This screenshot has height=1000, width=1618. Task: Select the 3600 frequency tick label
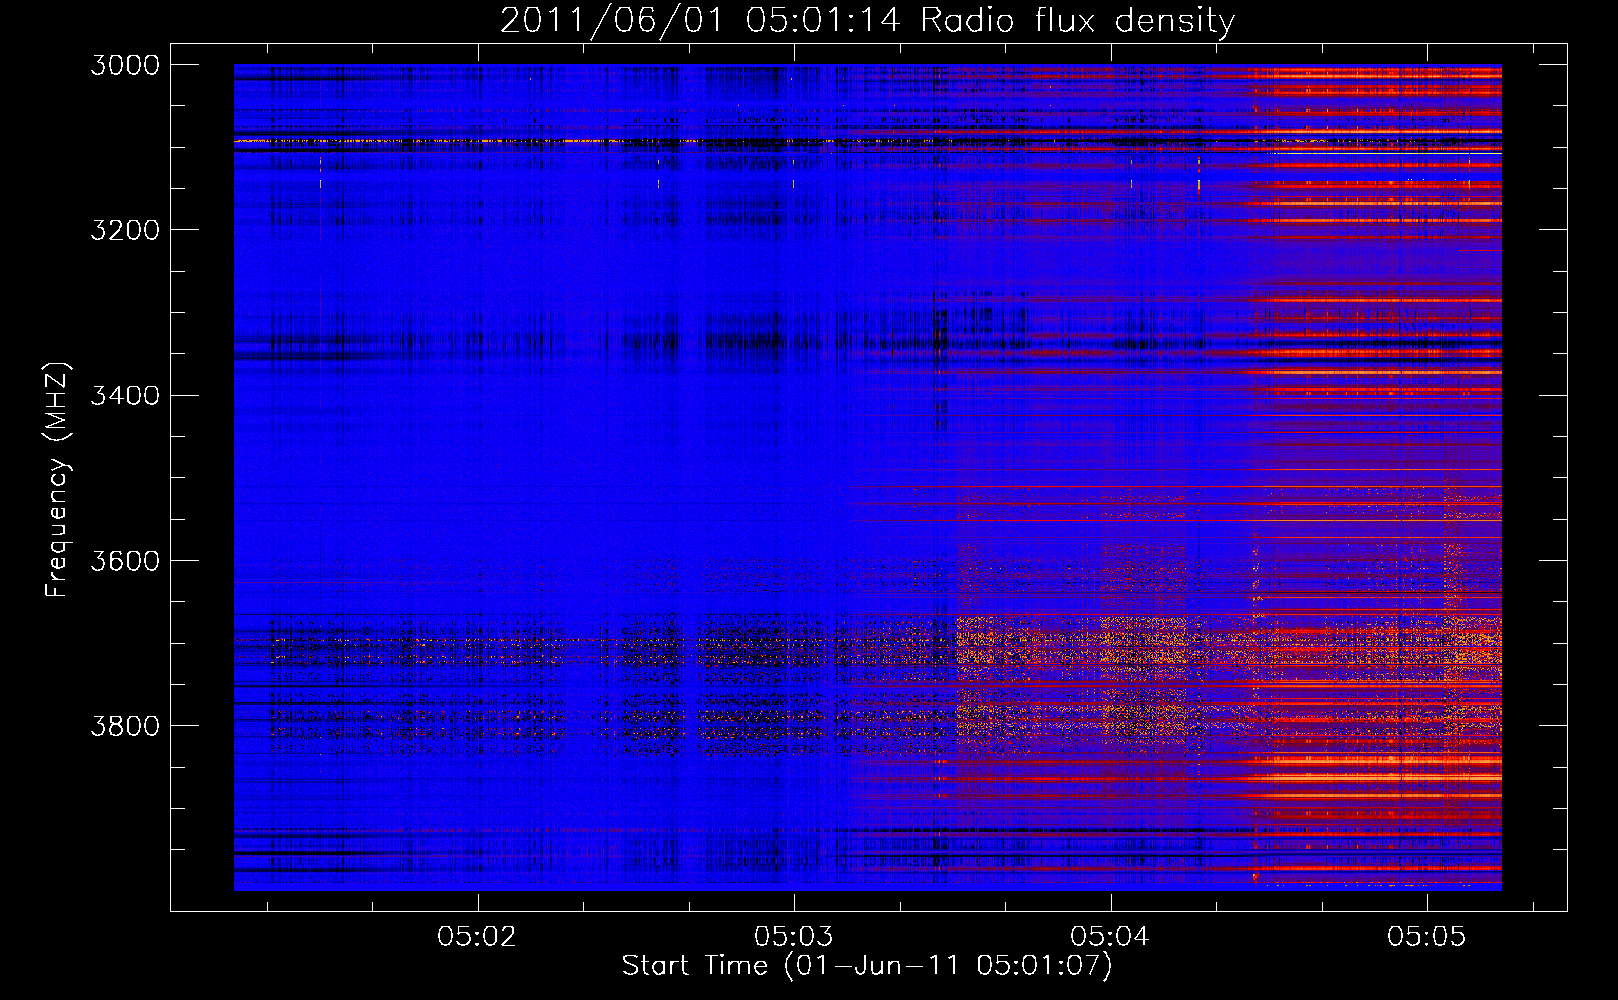[125, 560]
